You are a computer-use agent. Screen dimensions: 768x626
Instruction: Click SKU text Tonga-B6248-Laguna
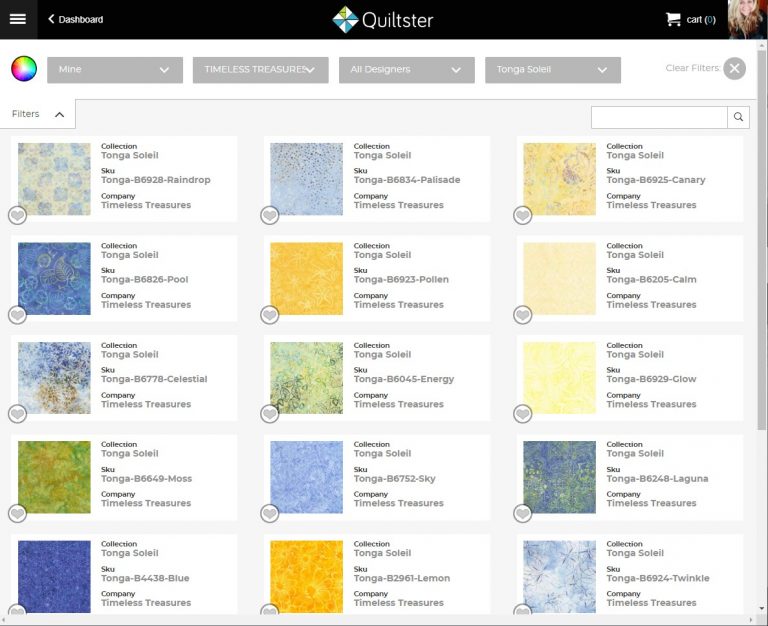click(657, 479)
